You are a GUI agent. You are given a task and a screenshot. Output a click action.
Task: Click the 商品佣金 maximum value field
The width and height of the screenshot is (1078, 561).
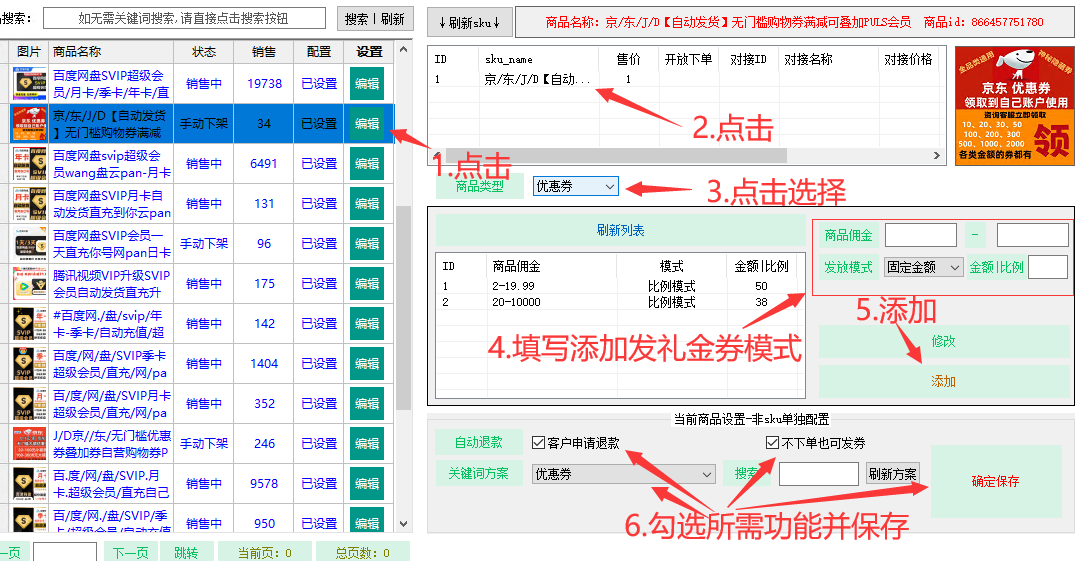click(1033, 235)
